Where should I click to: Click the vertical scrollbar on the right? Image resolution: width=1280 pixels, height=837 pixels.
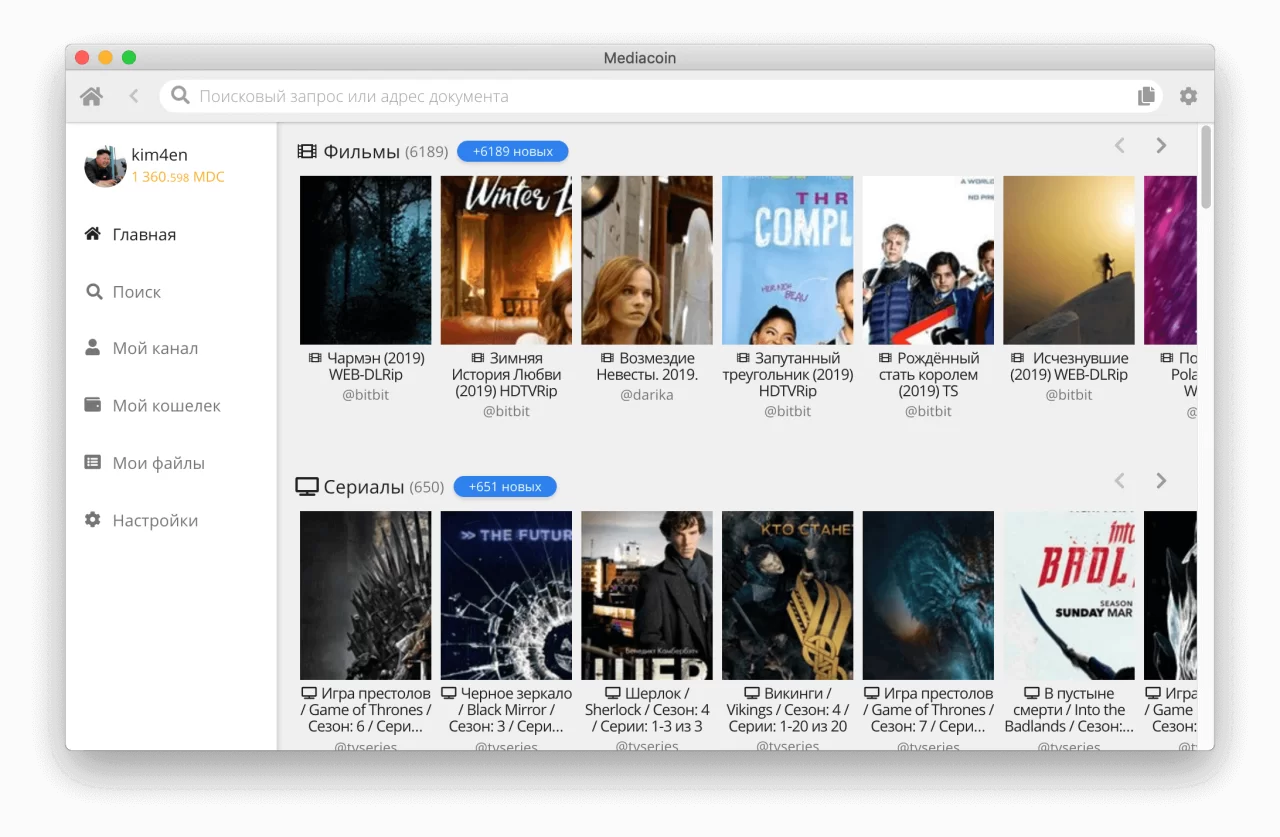pos(1206,167)
